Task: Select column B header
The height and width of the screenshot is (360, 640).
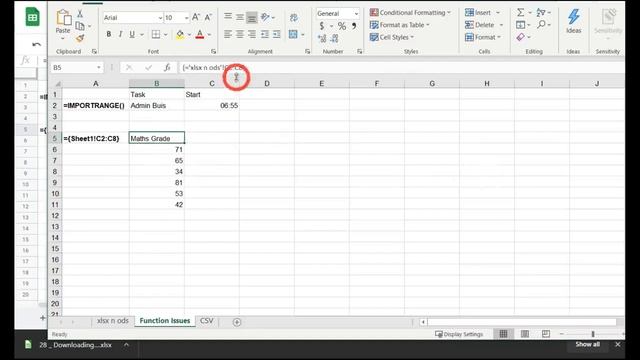Action: click(x=157, y=84)
